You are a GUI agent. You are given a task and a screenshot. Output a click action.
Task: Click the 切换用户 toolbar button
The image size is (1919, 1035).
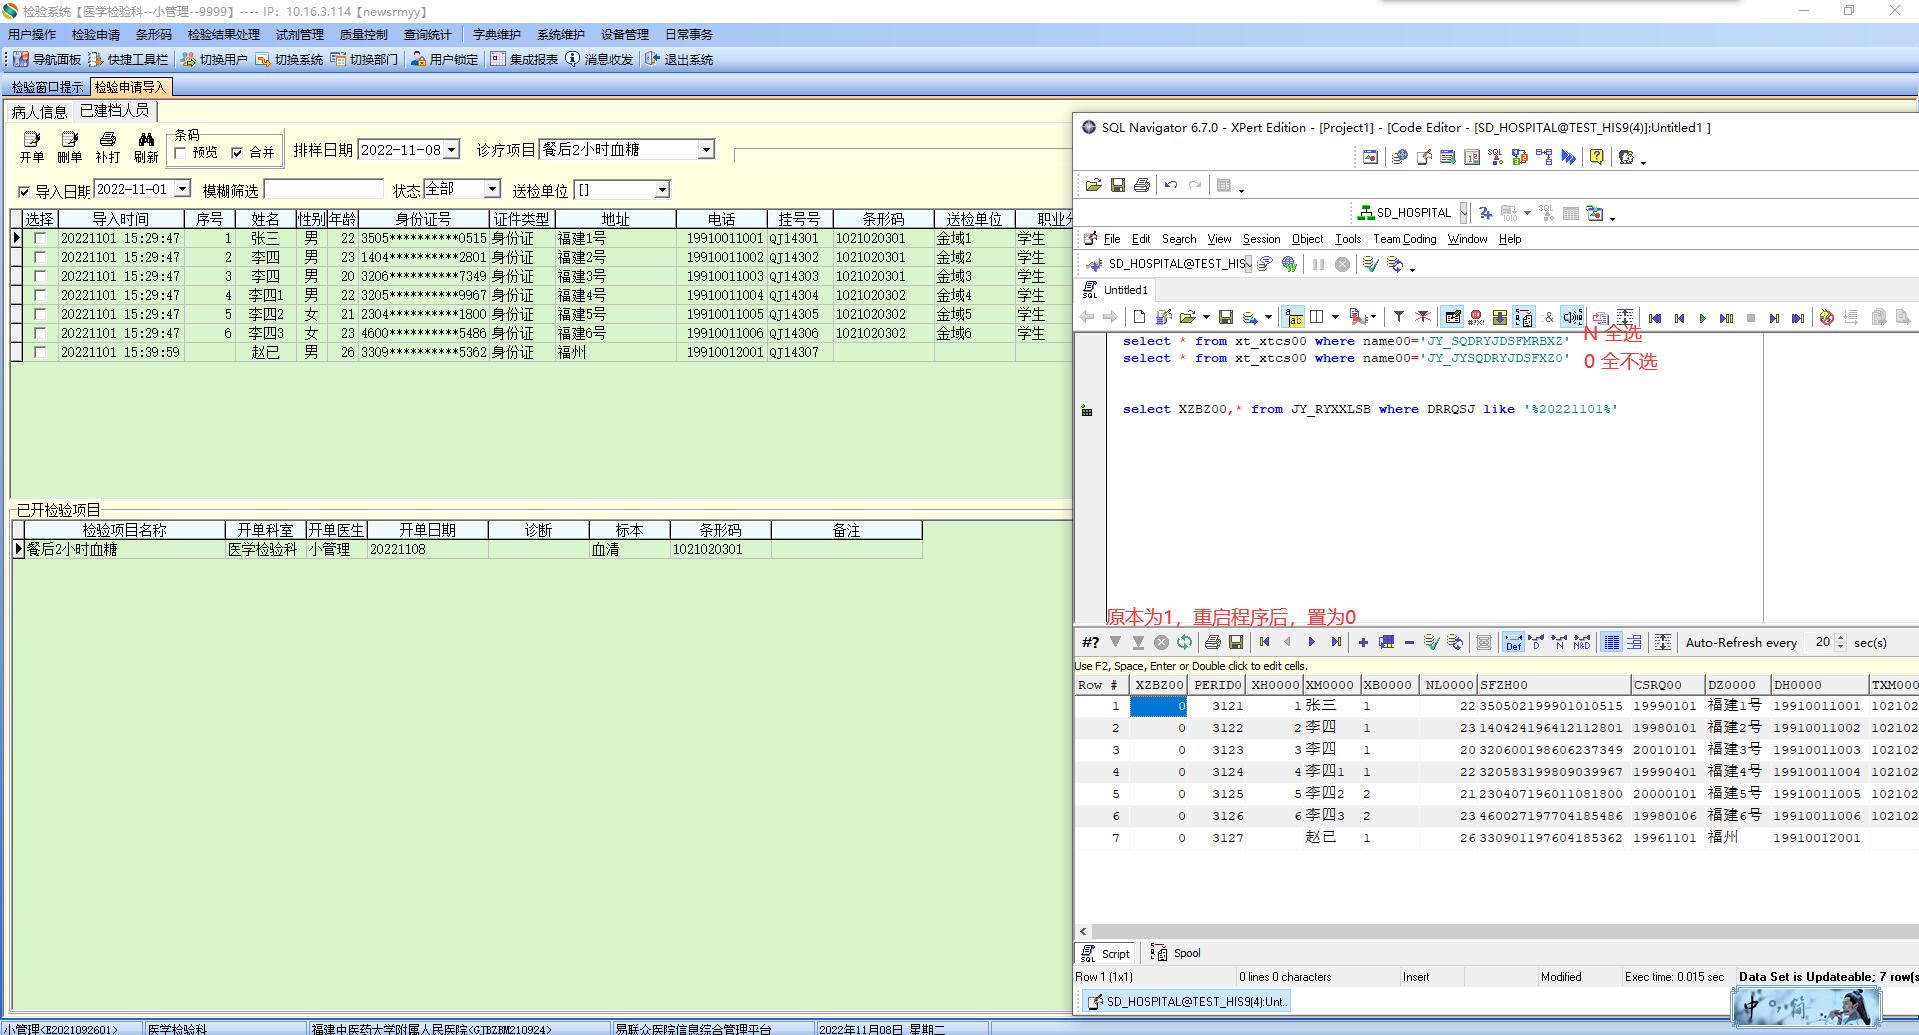pyautogui.click(x=214, y=60)
